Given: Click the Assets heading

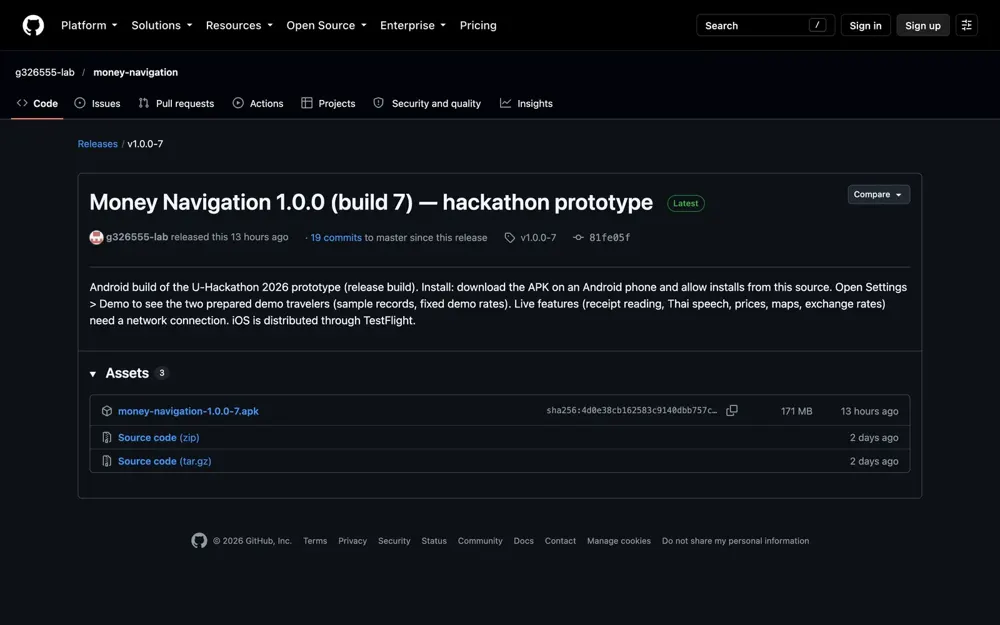Looking at the screenshot, I should click(x=127, y=373).
